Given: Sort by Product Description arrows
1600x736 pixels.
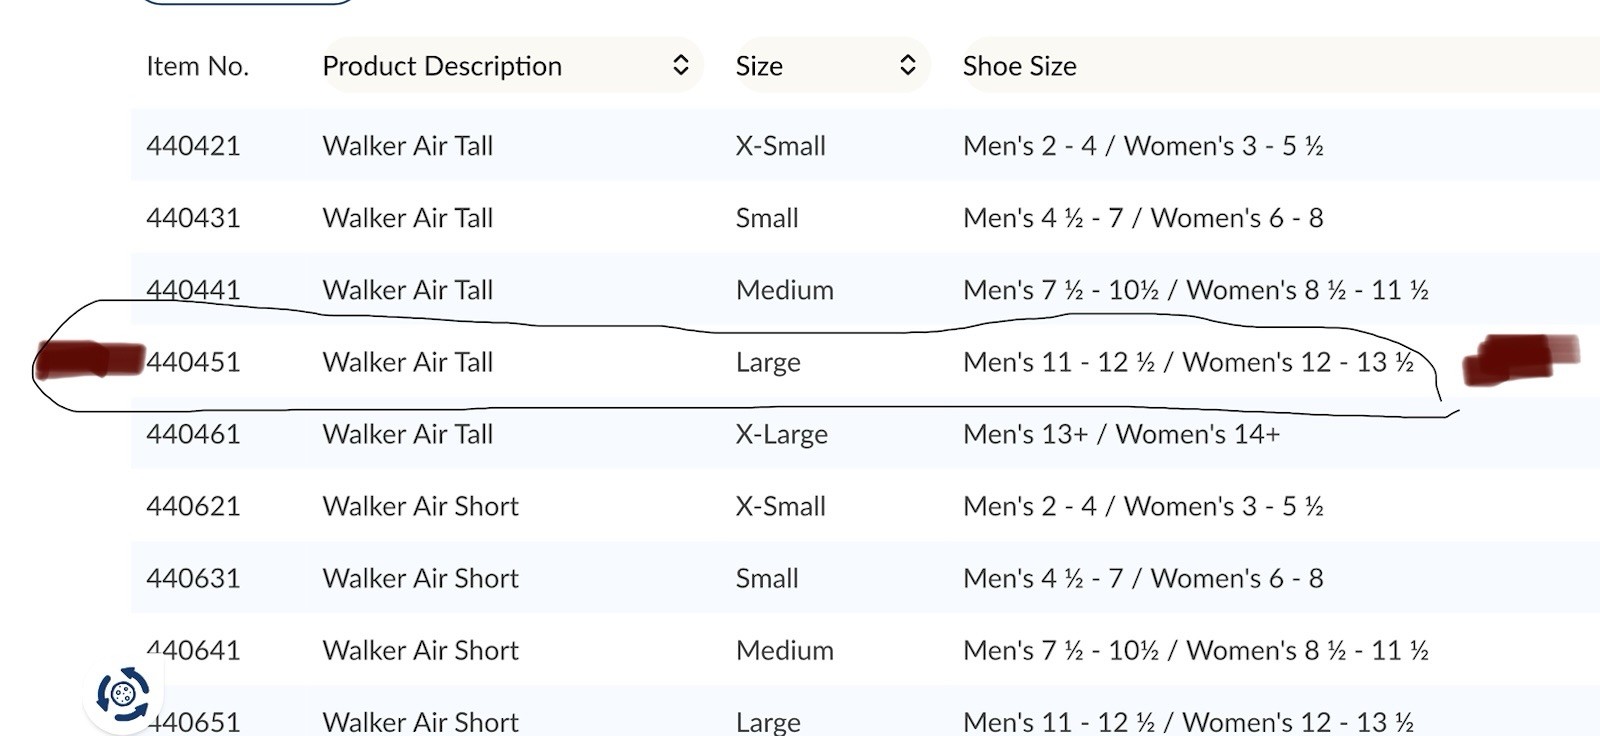Looking at the screenshot, I should (680, 66).
